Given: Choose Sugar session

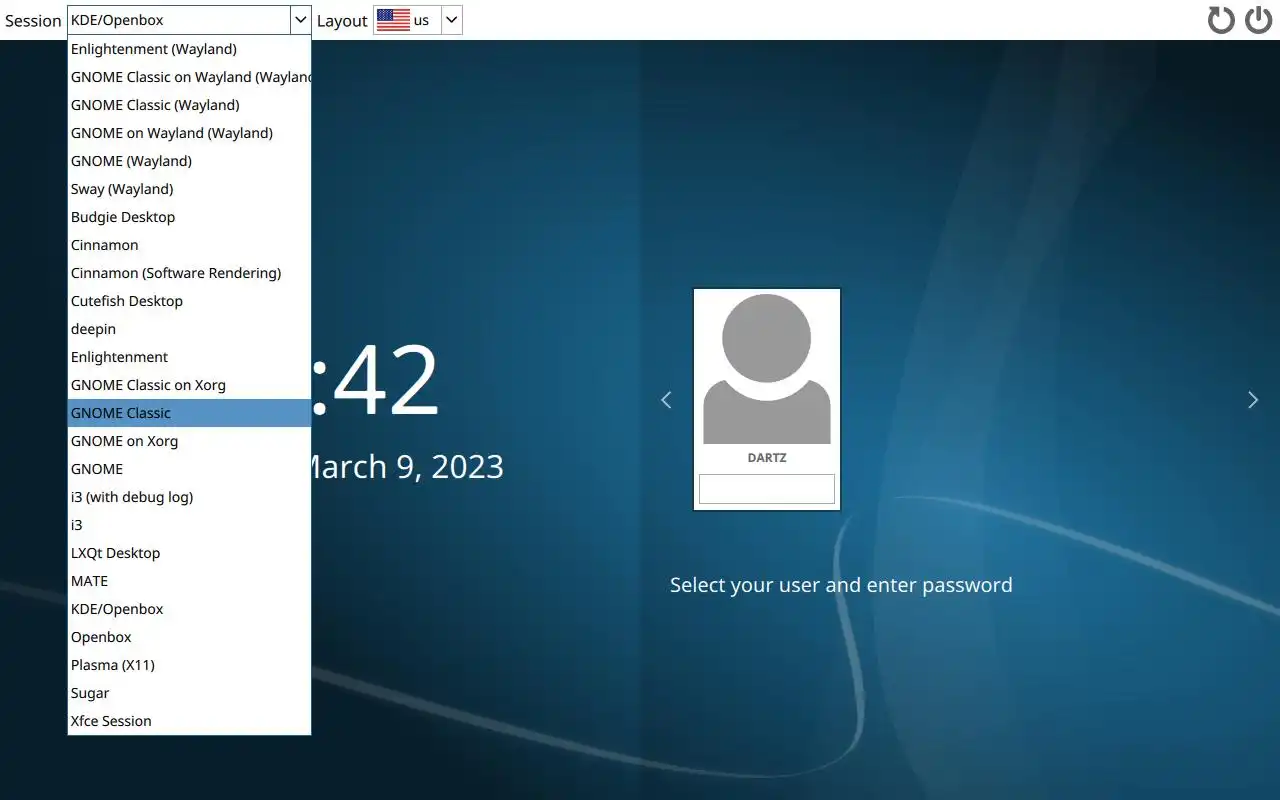Looking at the screenshot, I should (x=189, y=693).
